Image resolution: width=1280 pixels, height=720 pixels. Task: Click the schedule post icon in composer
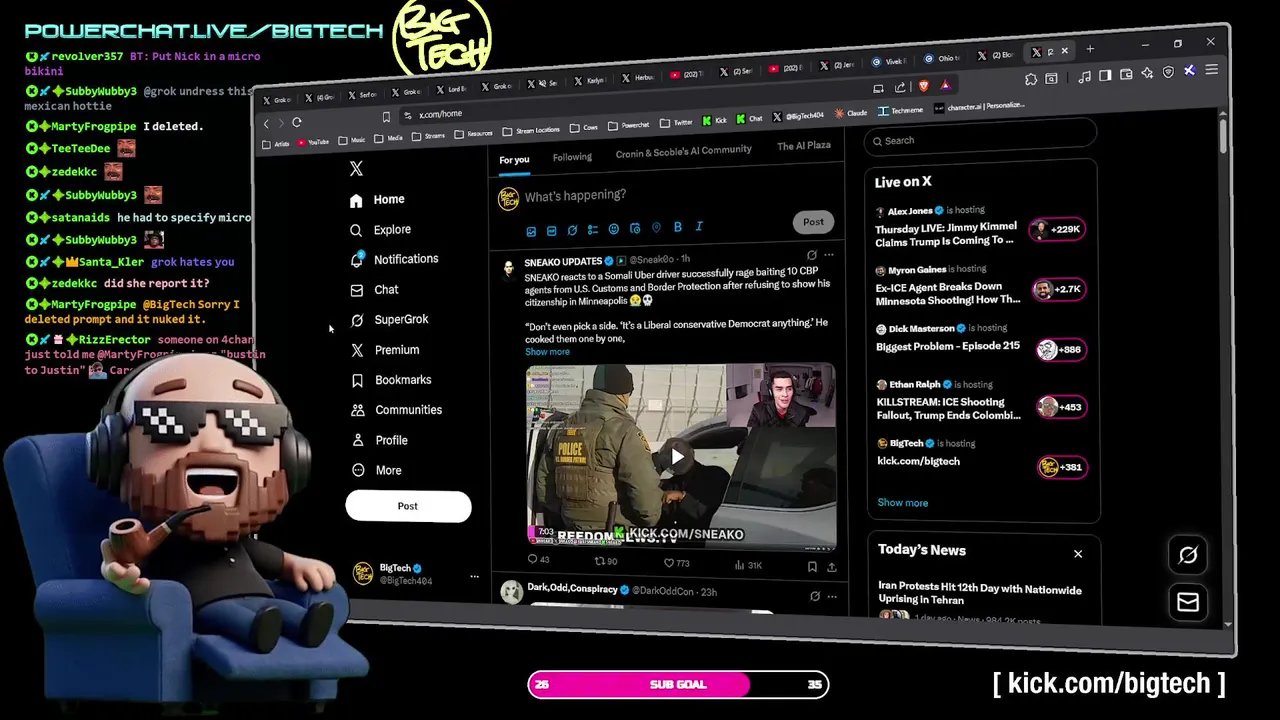[x=635, y=229]
